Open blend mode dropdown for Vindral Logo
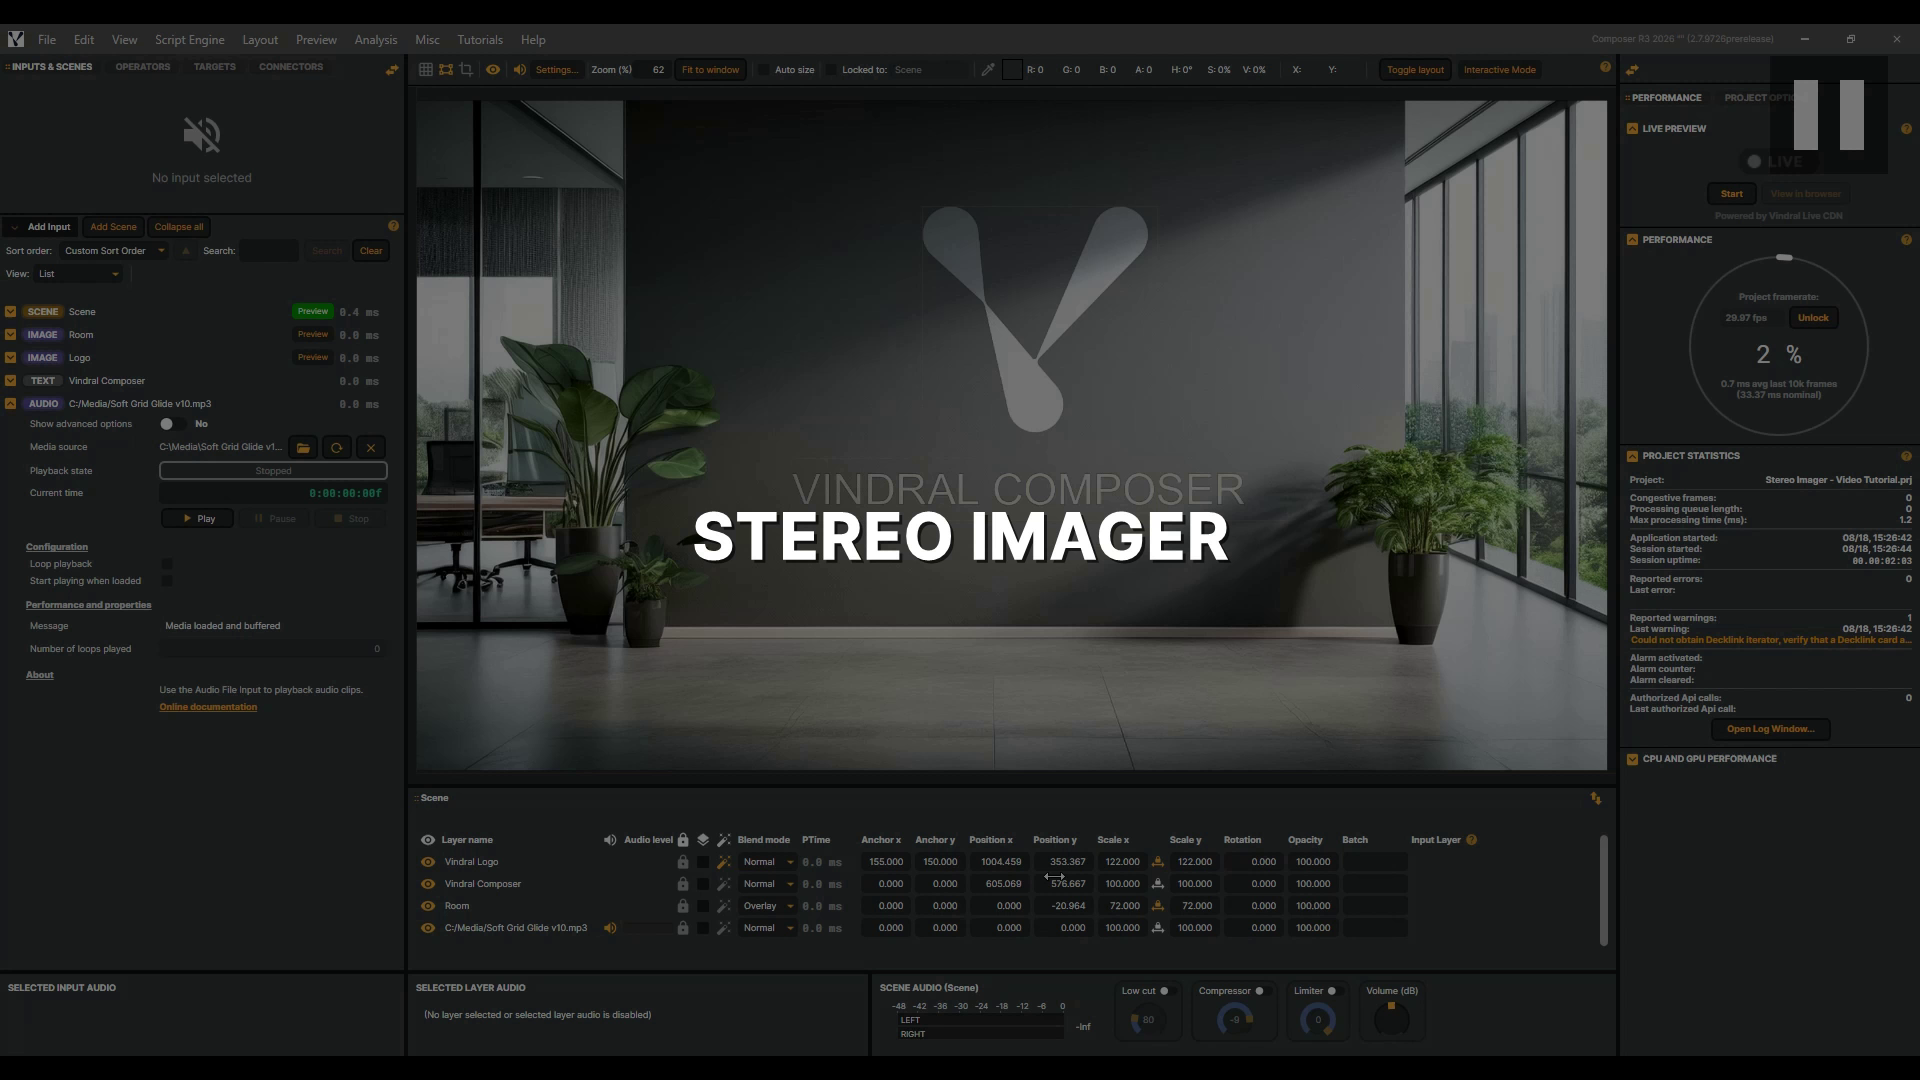The image size is (1920, 1080). [x=768, y=862]
